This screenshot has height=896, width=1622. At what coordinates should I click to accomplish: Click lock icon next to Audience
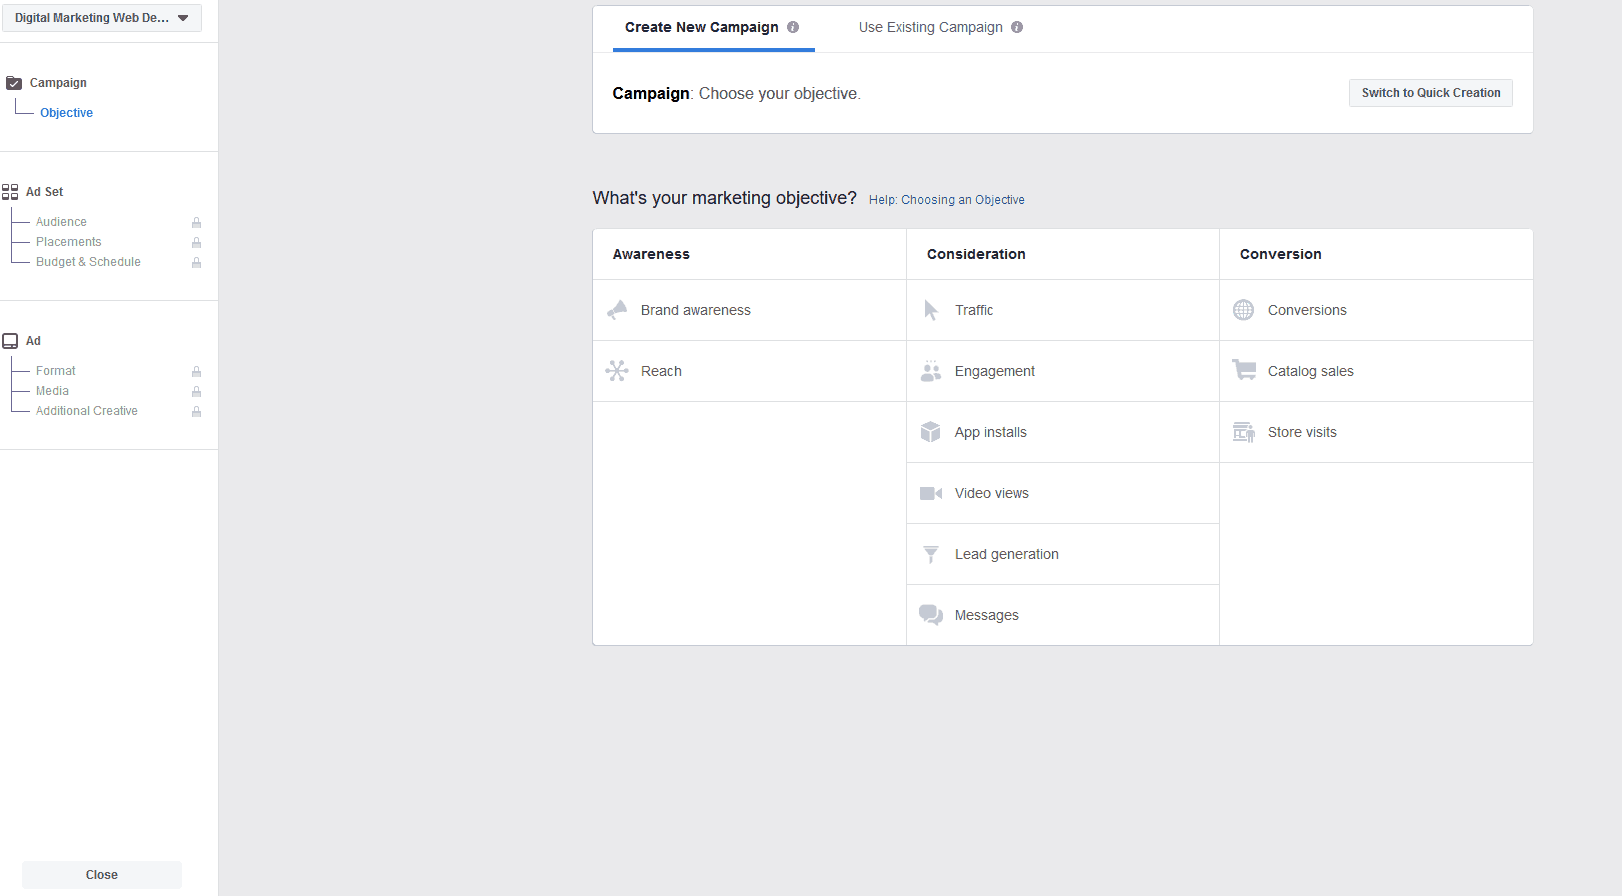197,222
